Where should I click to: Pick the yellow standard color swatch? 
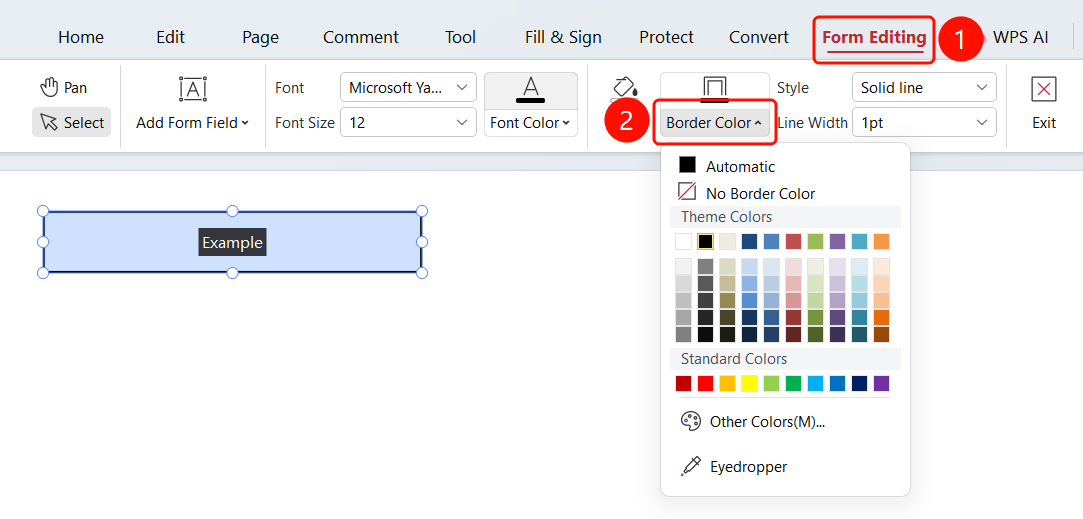(749, 384)
